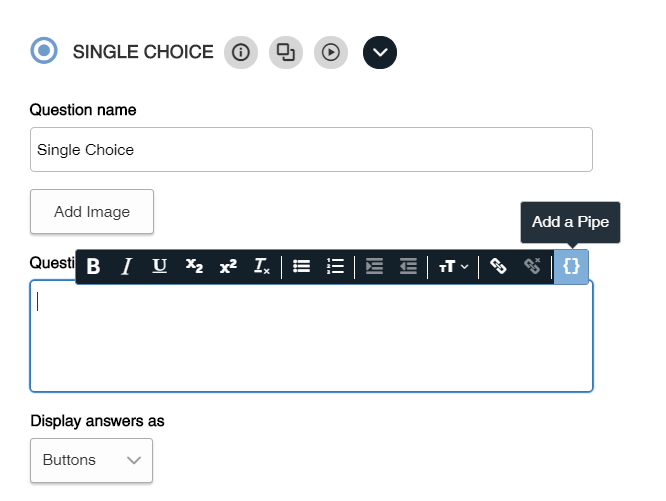Insert a bulleted list
The image size is (666, 501).
coord(301,266)
